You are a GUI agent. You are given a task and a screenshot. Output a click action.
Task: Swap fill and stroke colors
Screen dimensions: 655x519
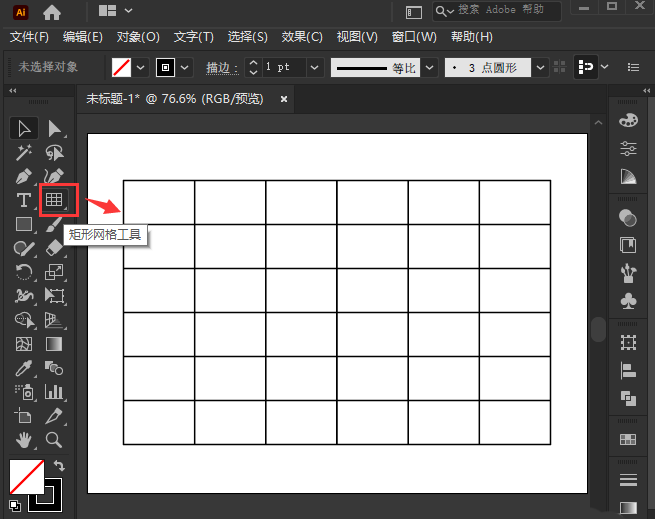point(59,465)
